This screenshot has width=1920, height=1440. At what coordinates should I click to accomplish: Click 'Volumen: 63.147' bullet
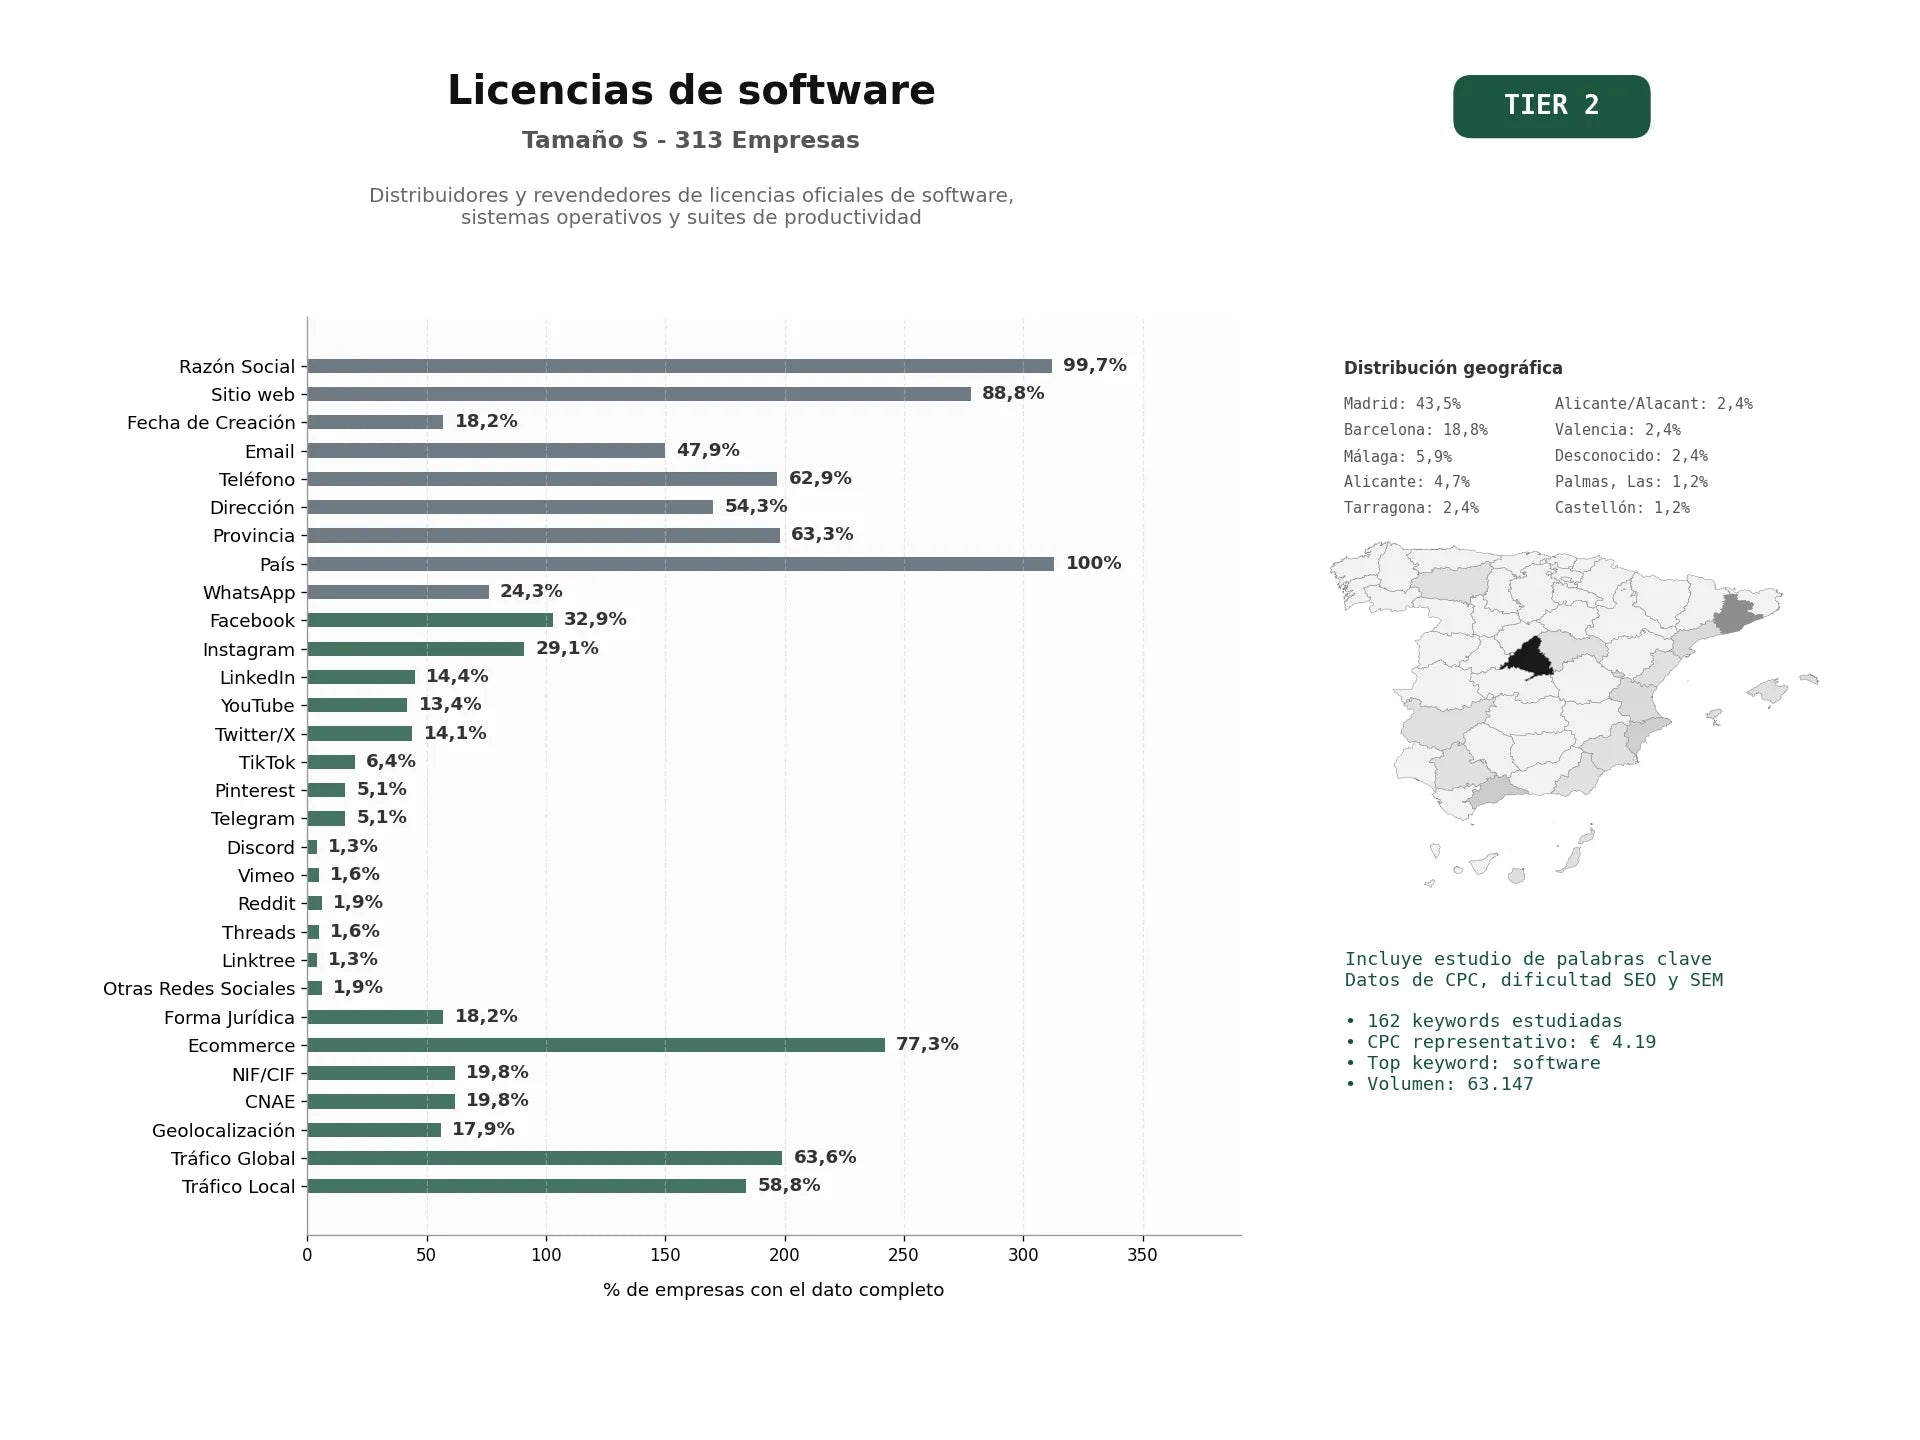click(x=1439, y=1084)
